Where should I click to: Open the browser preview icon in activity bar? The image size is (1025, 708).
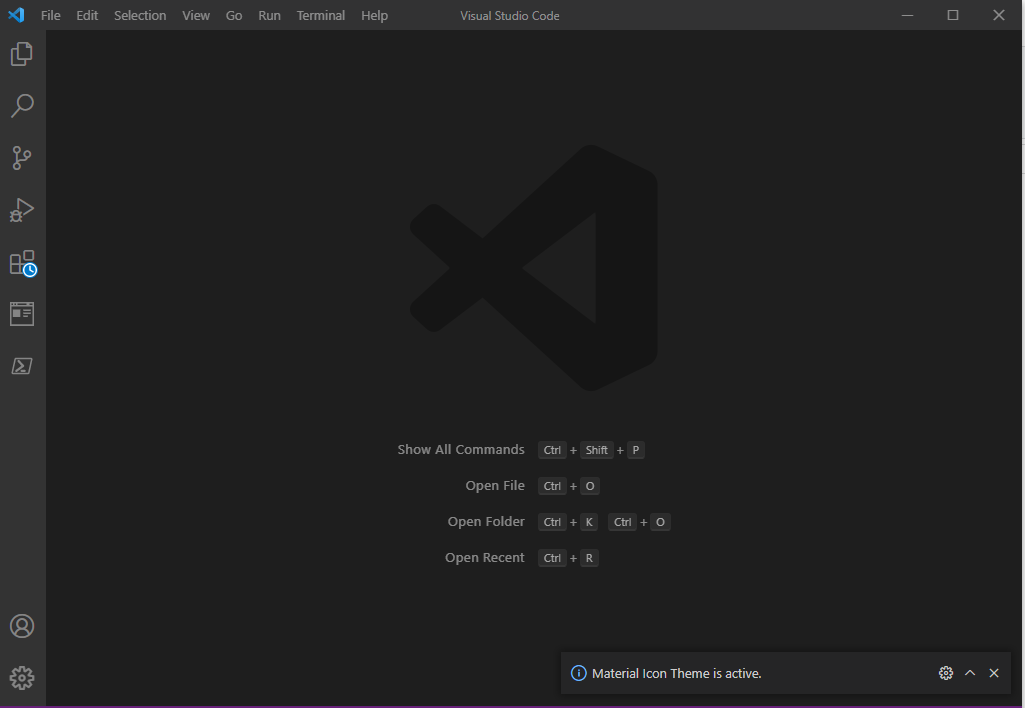tap(22, 314)
